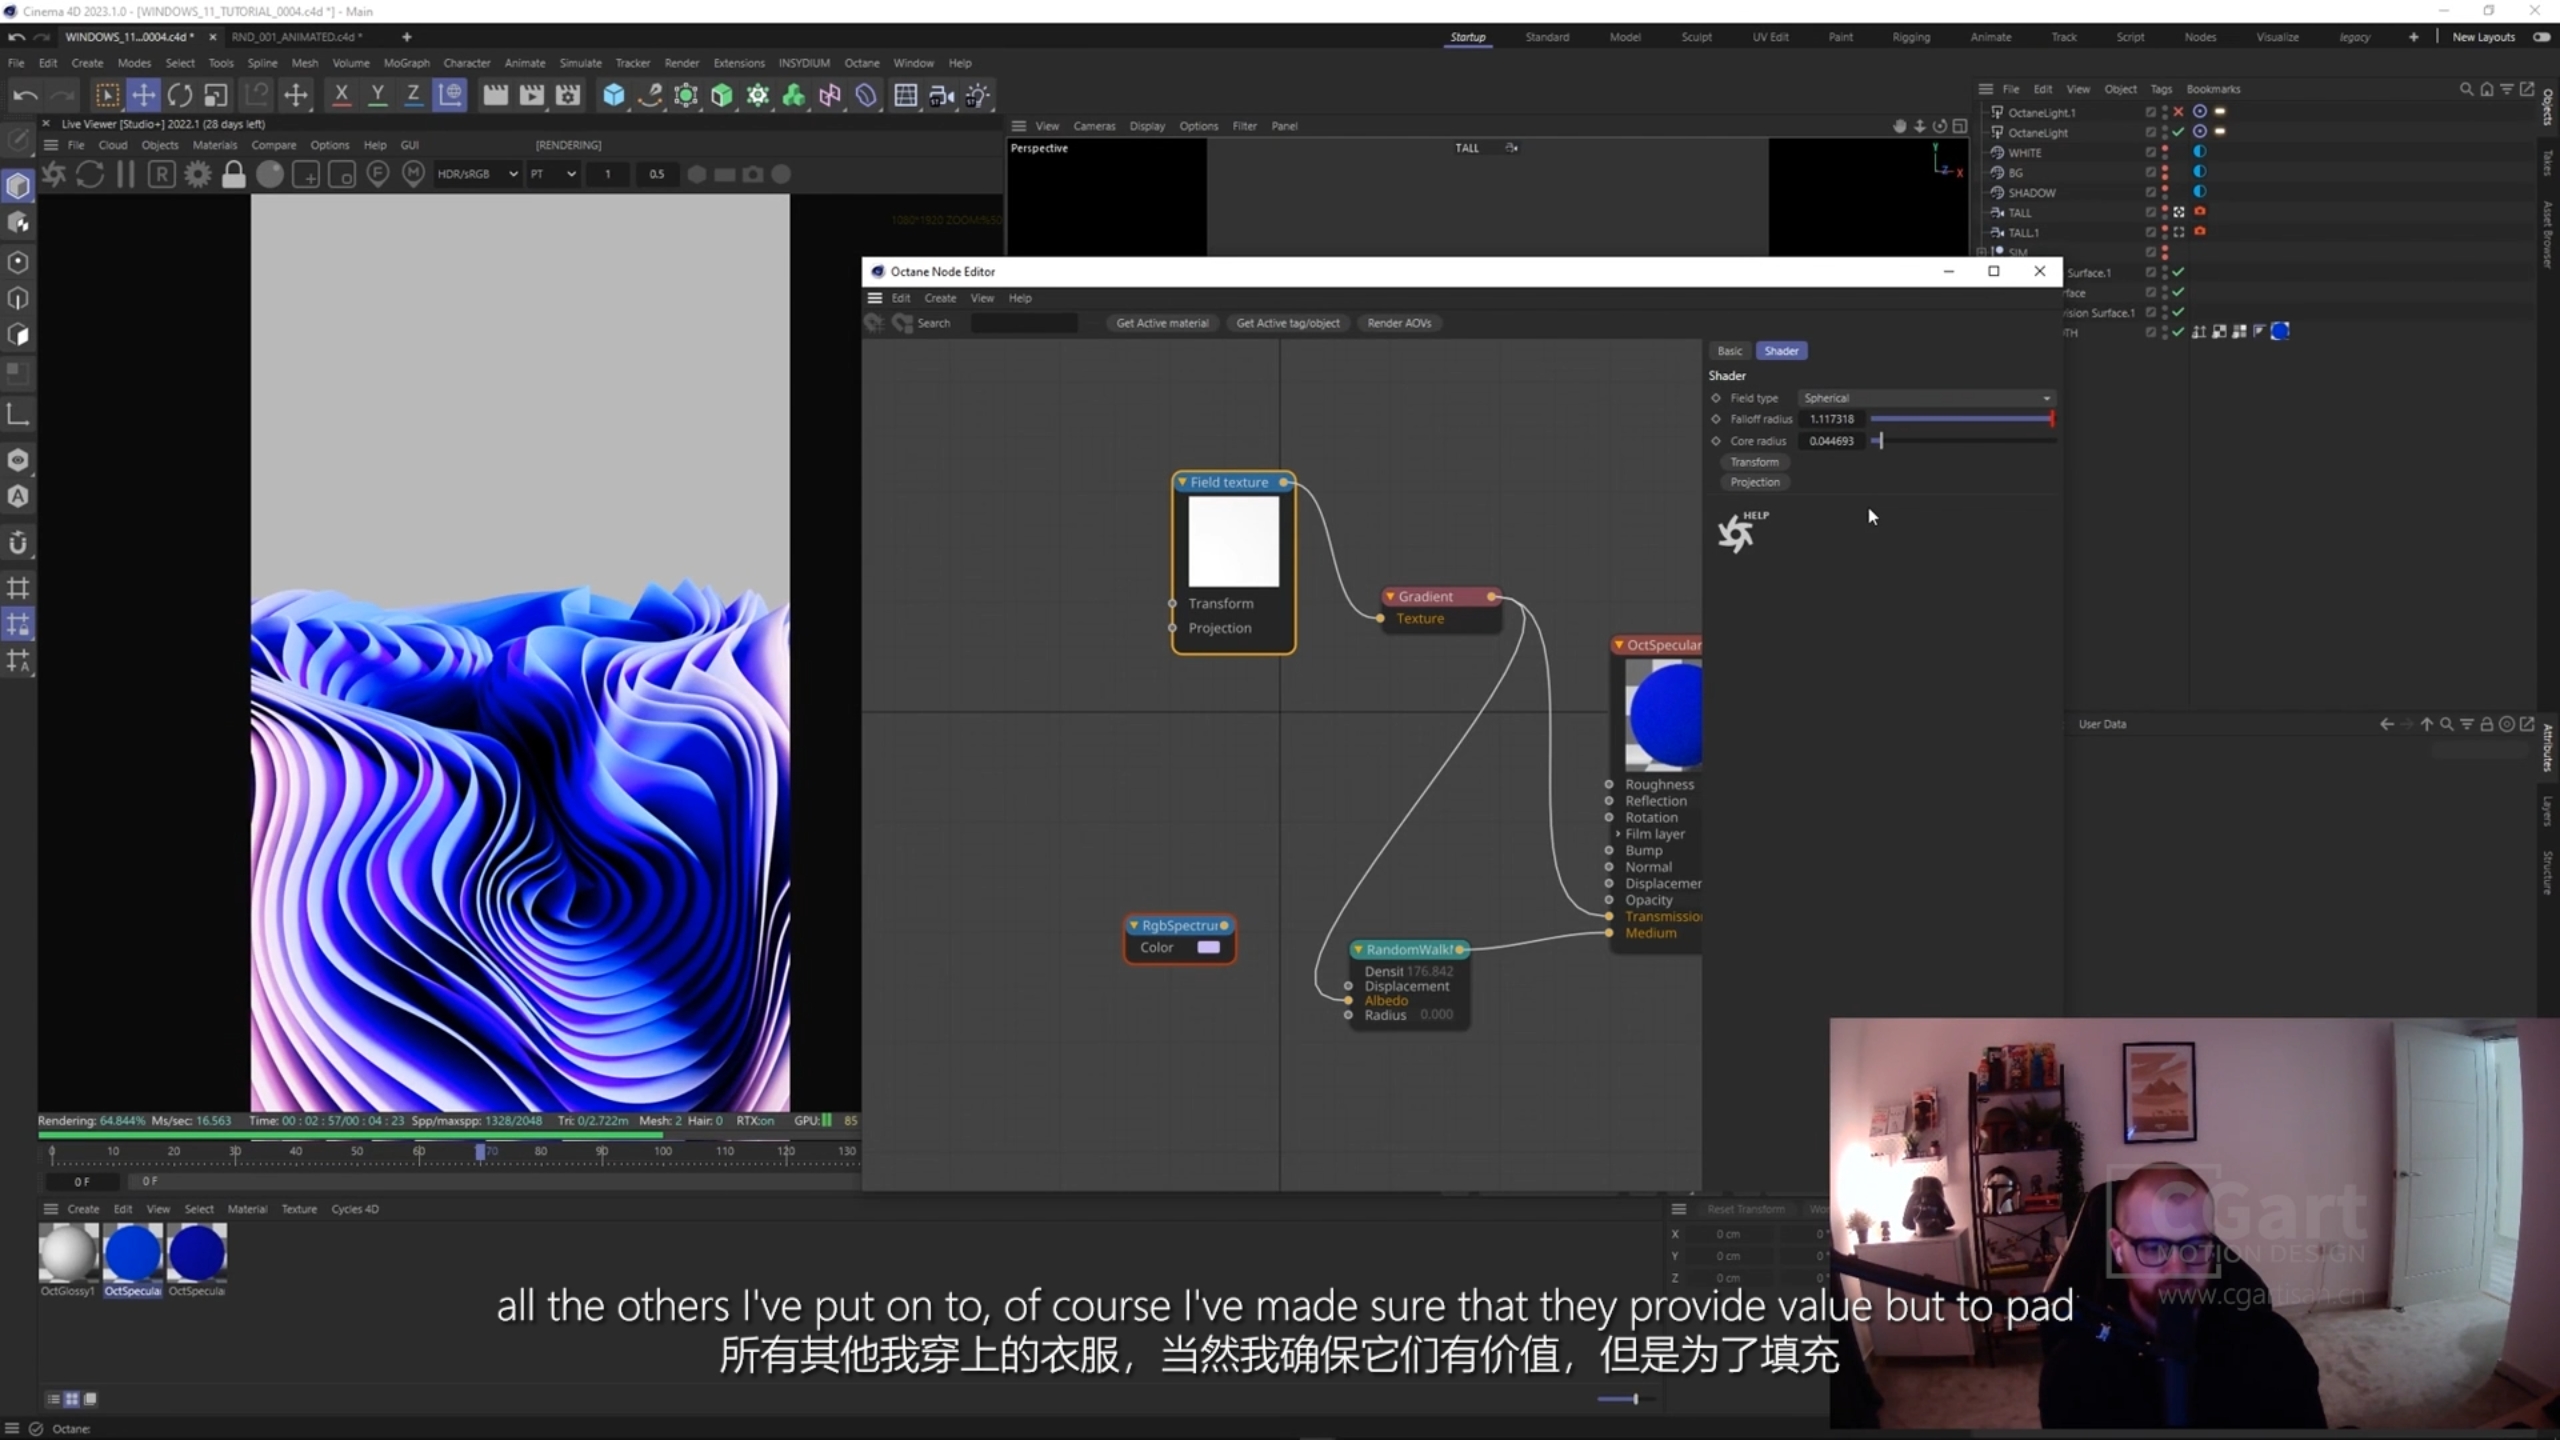
Task: Toggle visibility dots for WHITE object
Action: (x=2165, y=152)
